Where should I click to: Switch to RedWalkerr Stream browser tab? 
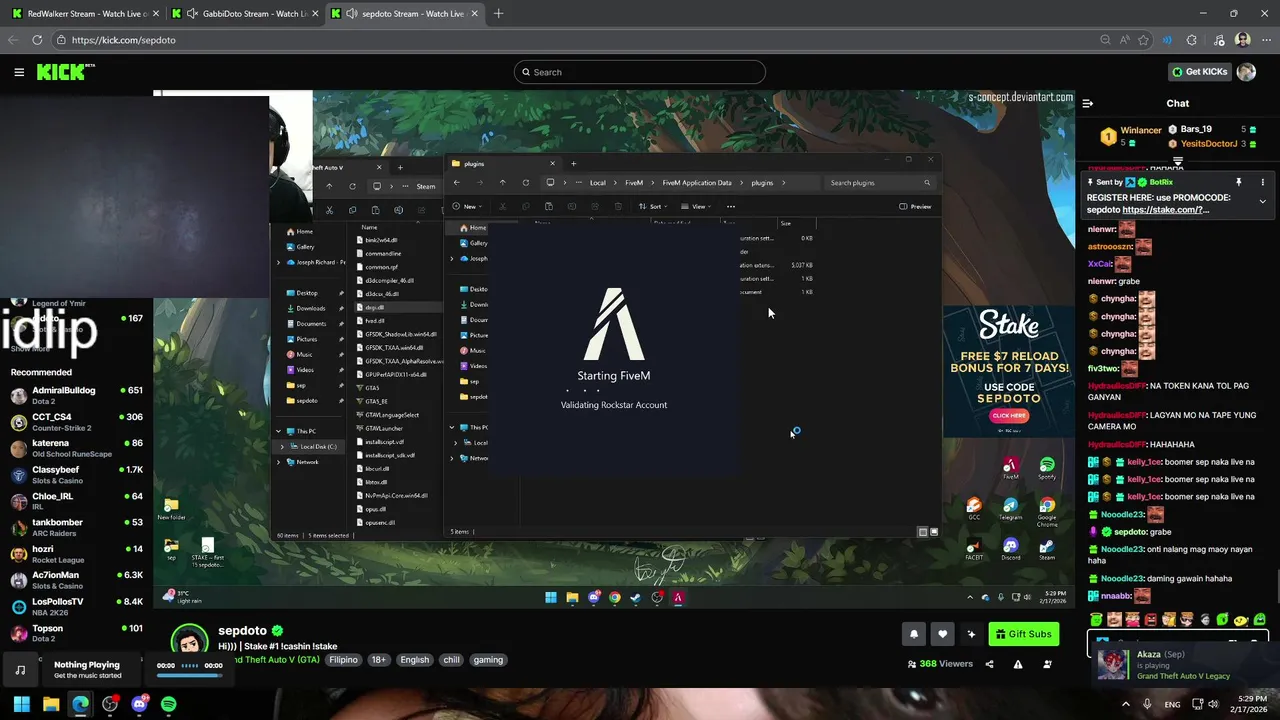point(84,14)
